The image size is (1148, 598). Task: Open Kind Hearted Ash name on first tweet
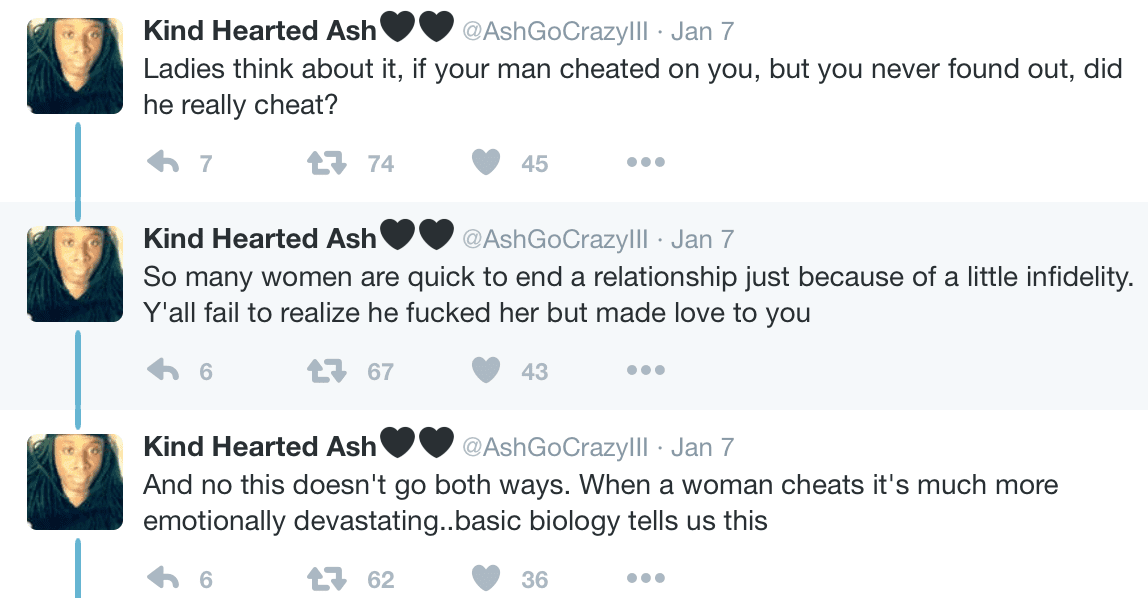point(260,31)
